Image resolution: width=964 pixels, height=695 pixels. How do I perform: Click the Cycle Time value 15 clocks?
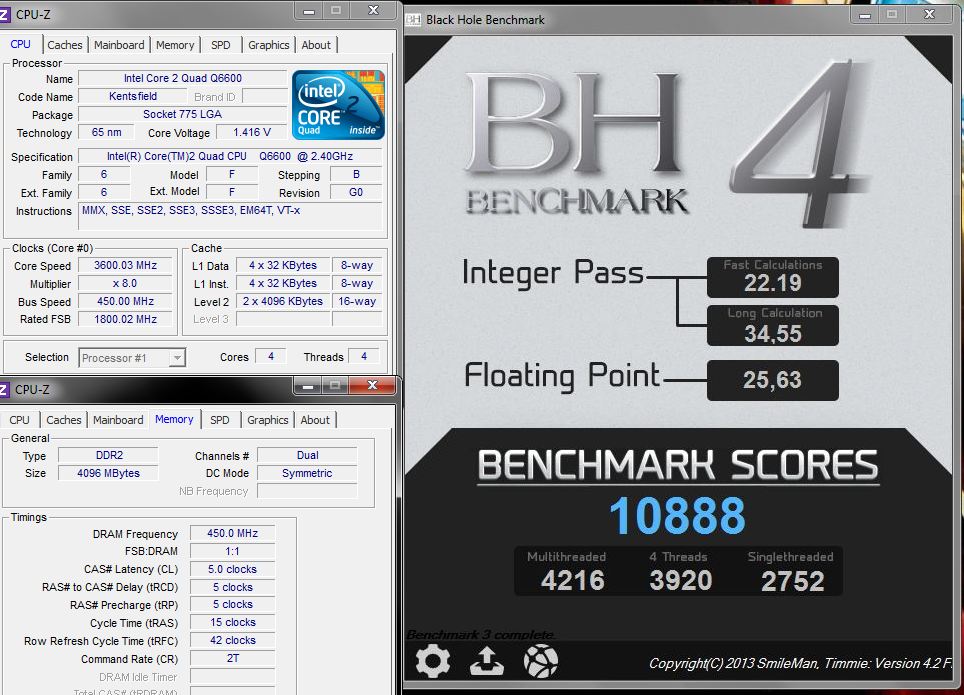click(232, 622)
